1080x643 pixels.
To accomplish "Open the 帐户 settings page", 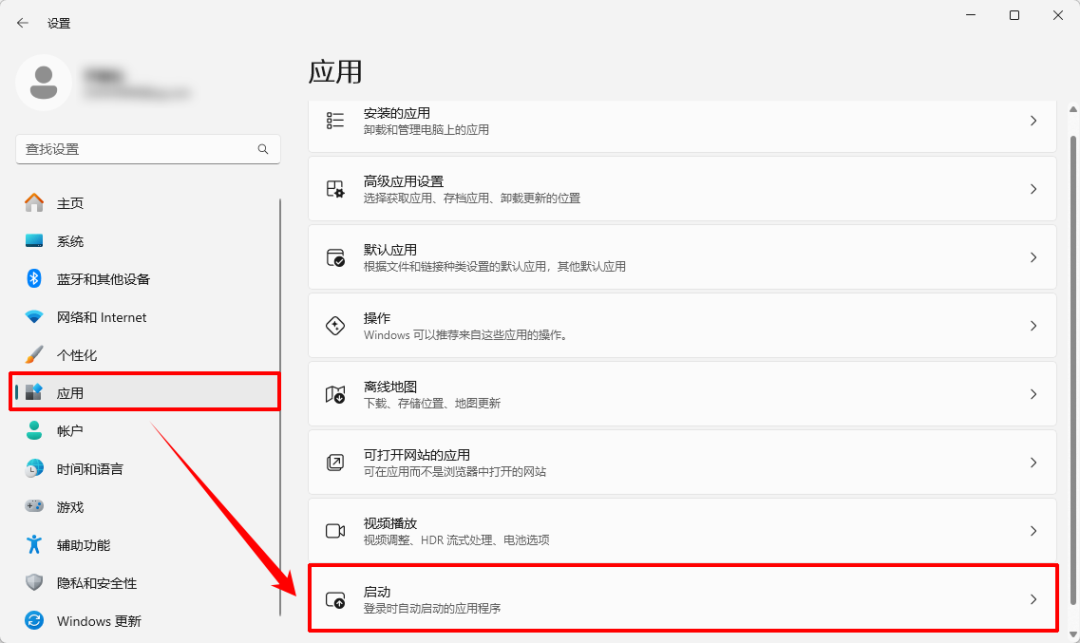I will coord(146,430).
